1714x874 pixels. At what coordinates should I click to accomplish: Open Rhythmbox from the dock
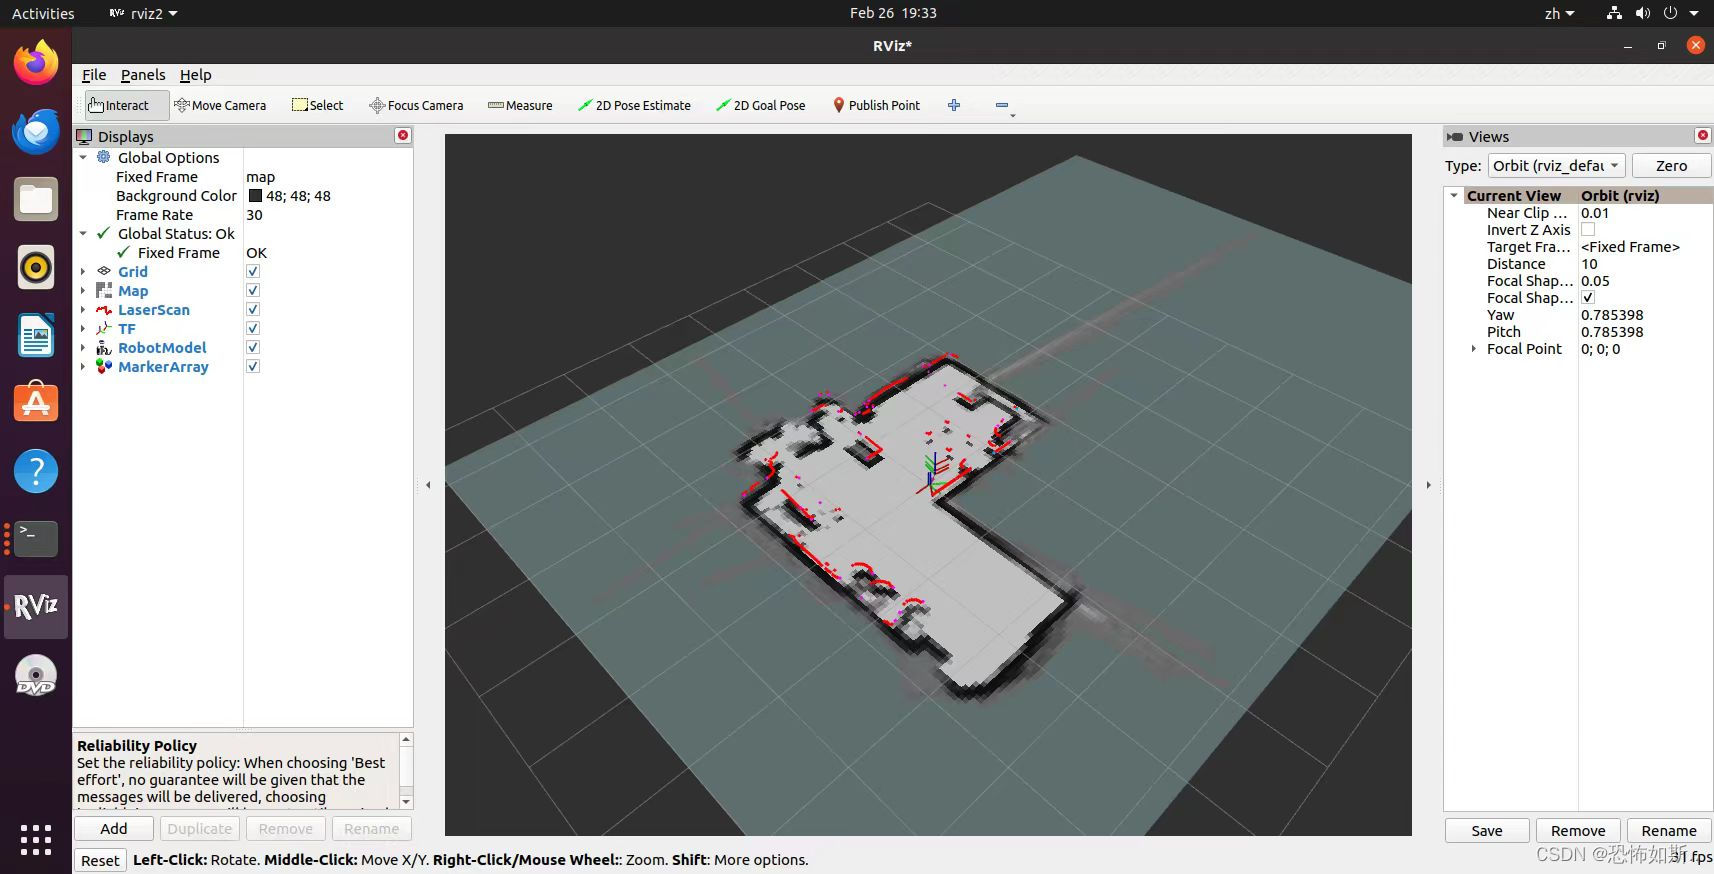tap(36, 267)
